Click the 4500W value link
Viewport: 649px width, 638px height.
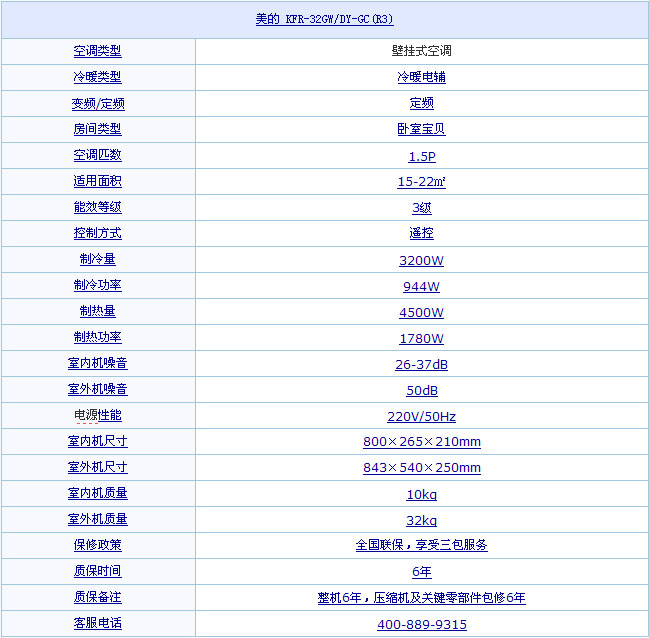coord(421,313)
